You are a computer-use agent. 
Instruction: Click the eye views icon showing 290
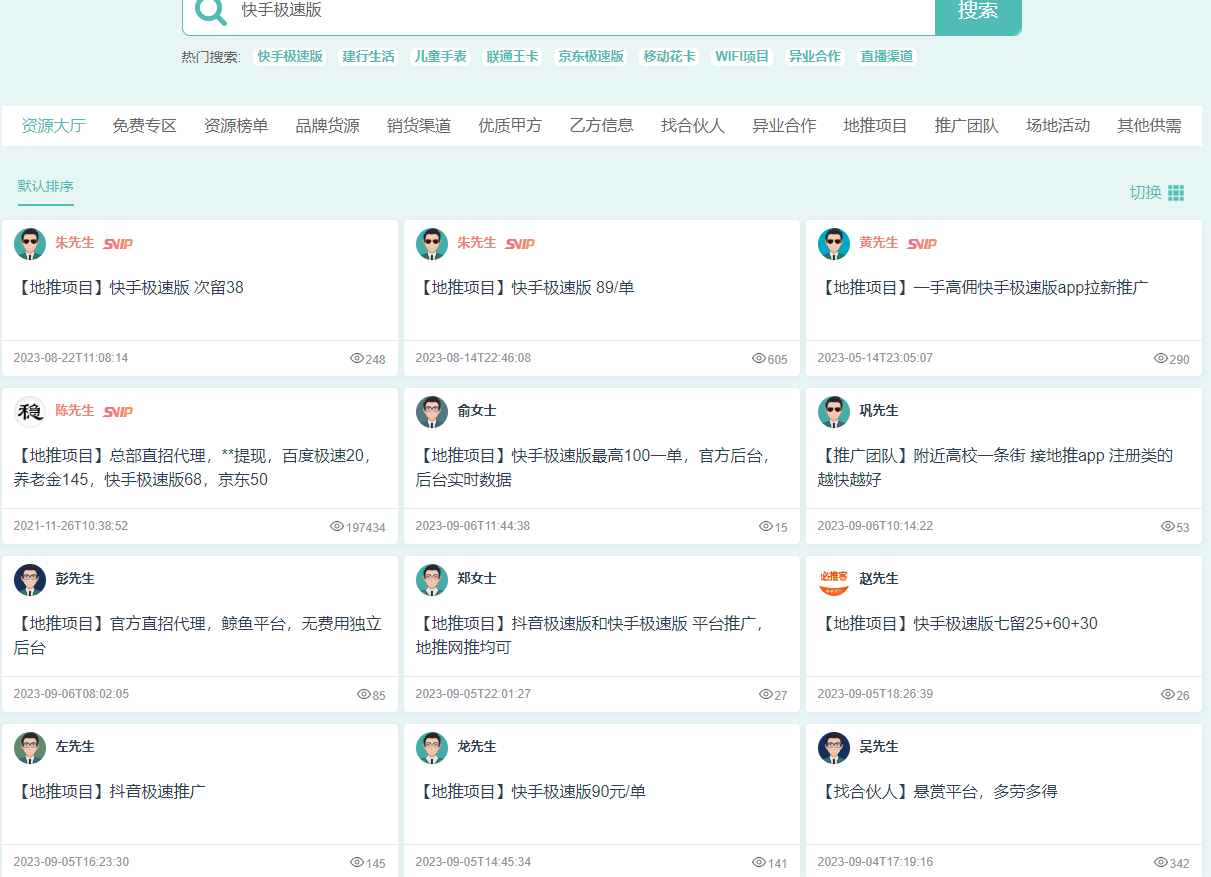[x=1161, y=358]
